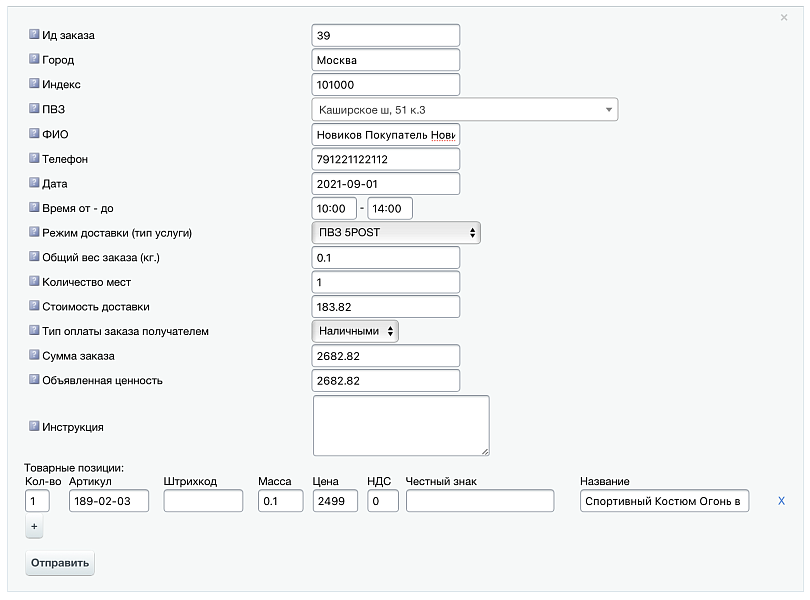Click help icon next to Телефон

click(x=34, y=159)
